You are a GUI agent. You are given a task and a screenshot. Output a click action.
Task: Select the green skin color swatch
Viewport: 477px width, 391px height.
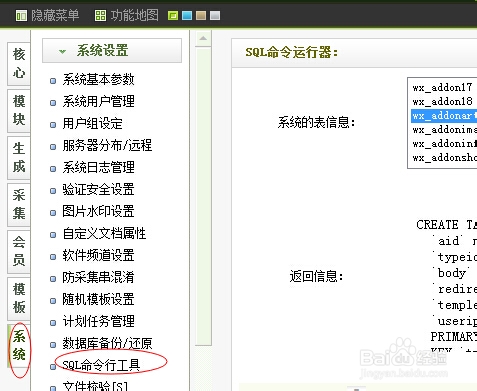(x=173, y=15)
